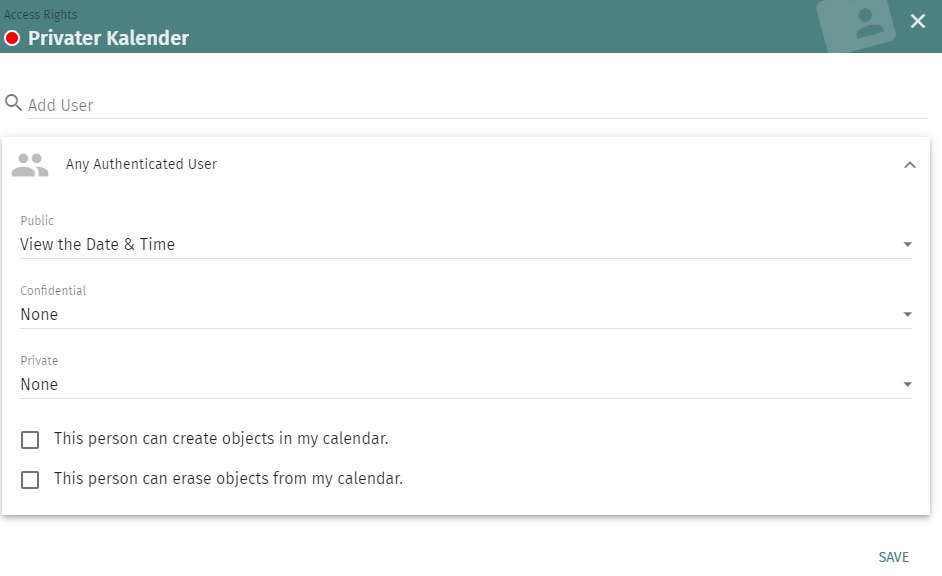Click the arrow icon of the Public field
Screen dimensions: 942x576
pyautogui.click(x=907, y=245)
